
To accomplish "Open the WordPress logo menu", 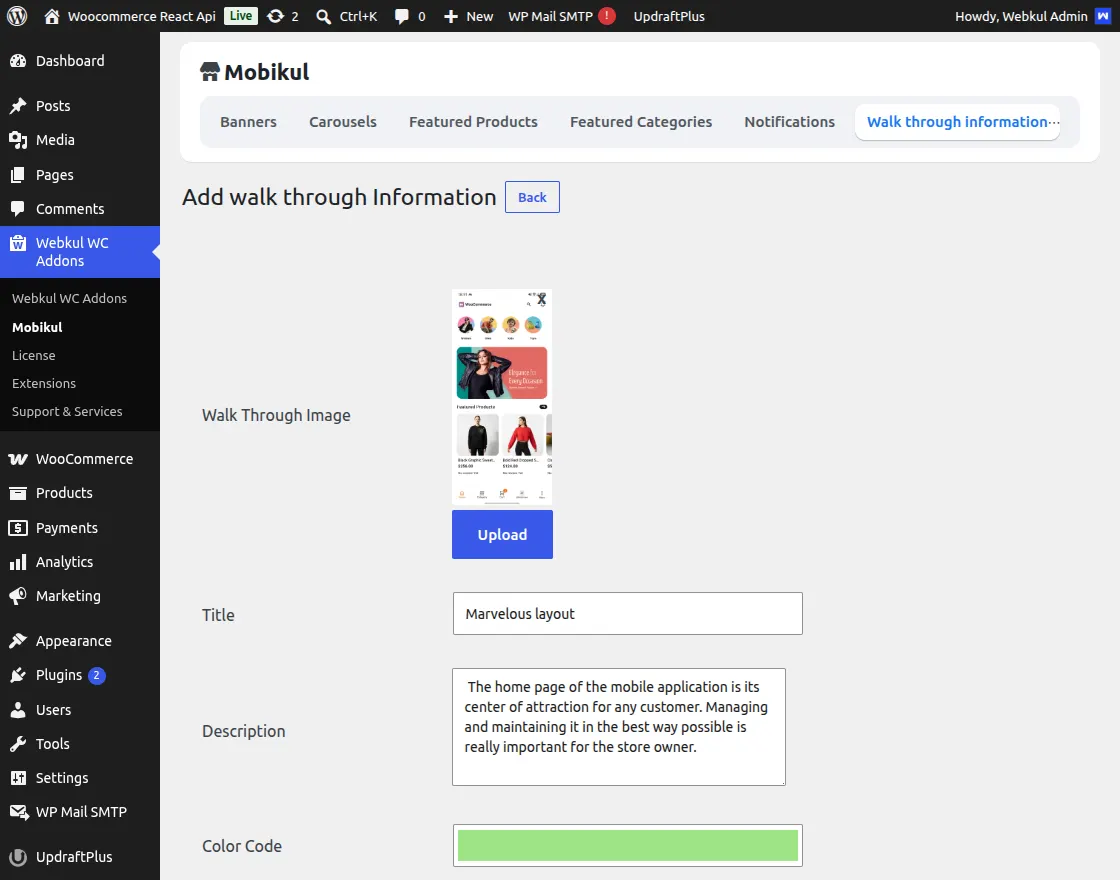I will pos(17,16).
